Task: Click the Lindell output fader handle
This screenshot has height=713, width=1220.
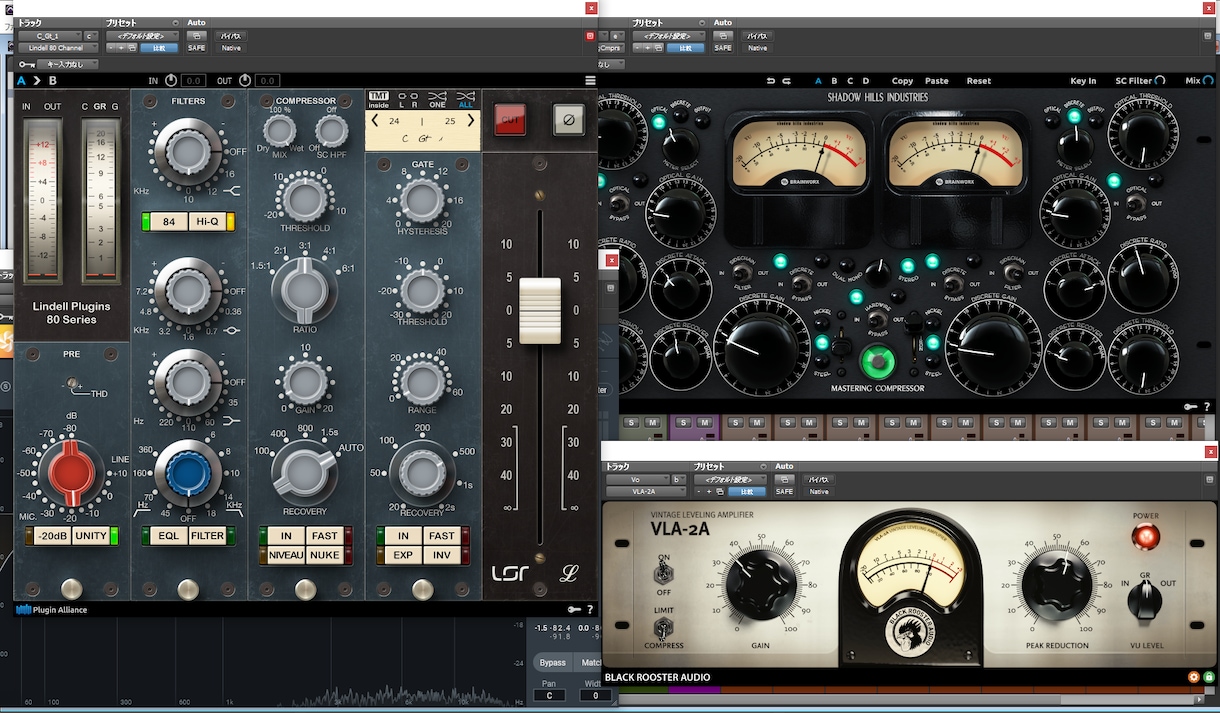Action: point(540,311)
